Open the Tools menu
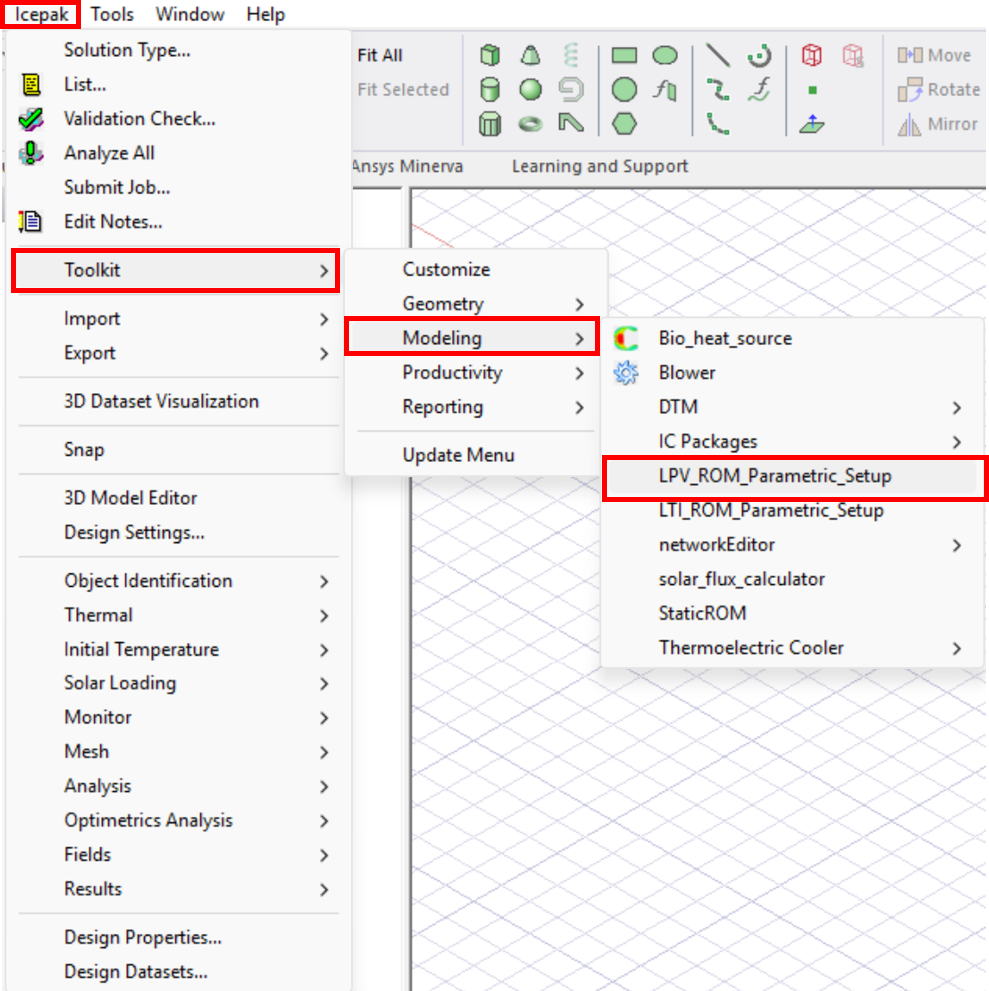 [112, 14]
